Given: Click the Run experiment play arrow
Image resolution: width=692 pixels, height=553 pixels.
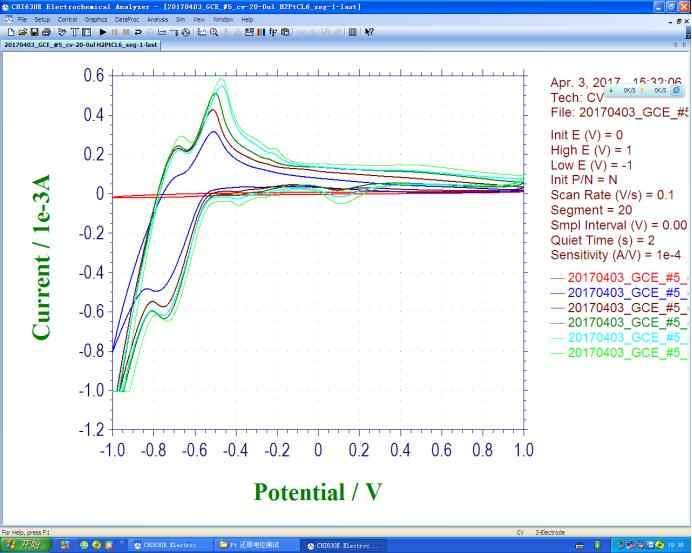Looking at the screenshot, I should [x=103, y=32].
